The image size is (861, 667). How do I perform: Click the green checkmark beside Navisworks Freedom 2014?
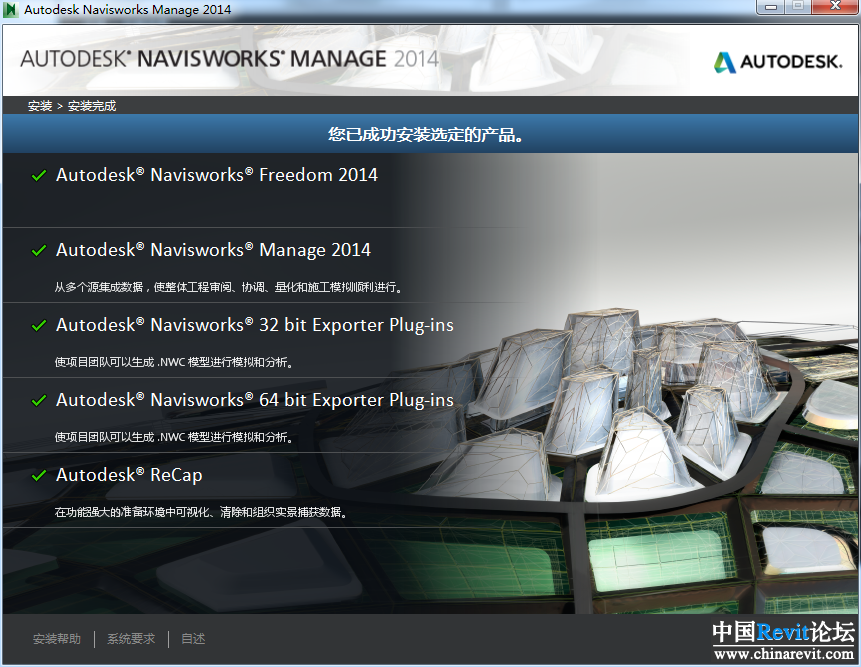39,176
